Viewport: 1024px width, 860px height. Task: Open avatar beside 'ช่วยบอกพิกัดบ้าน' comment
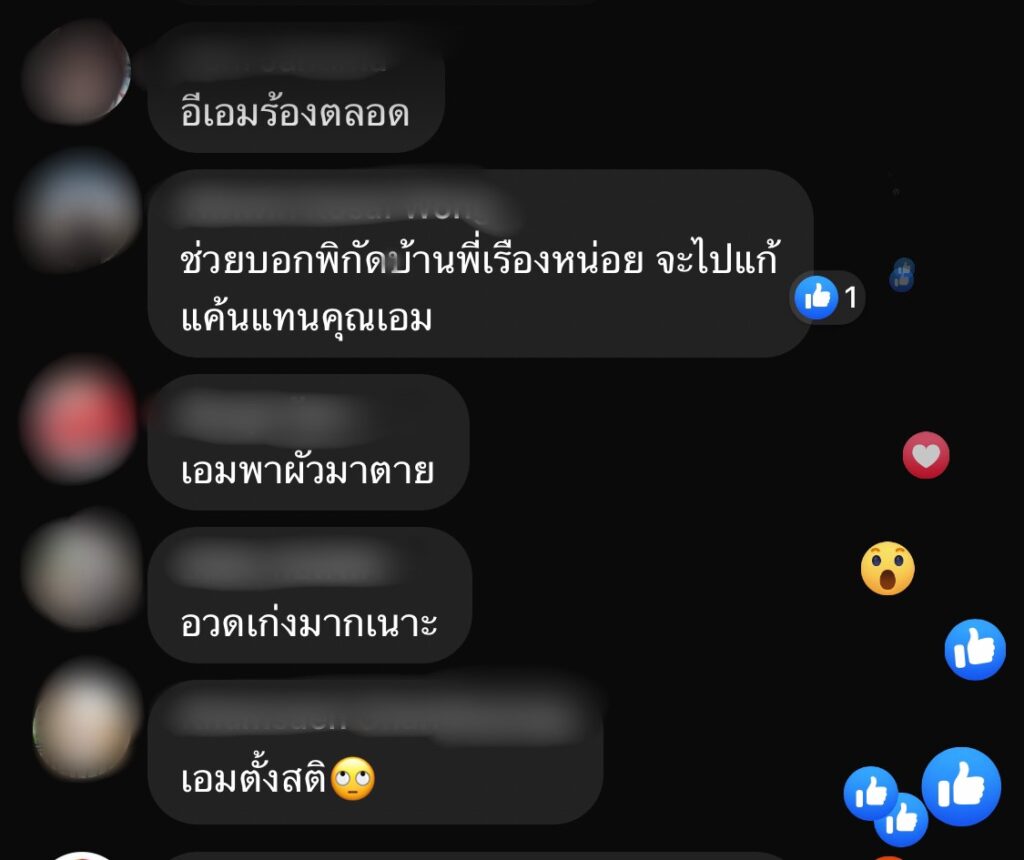80,210
